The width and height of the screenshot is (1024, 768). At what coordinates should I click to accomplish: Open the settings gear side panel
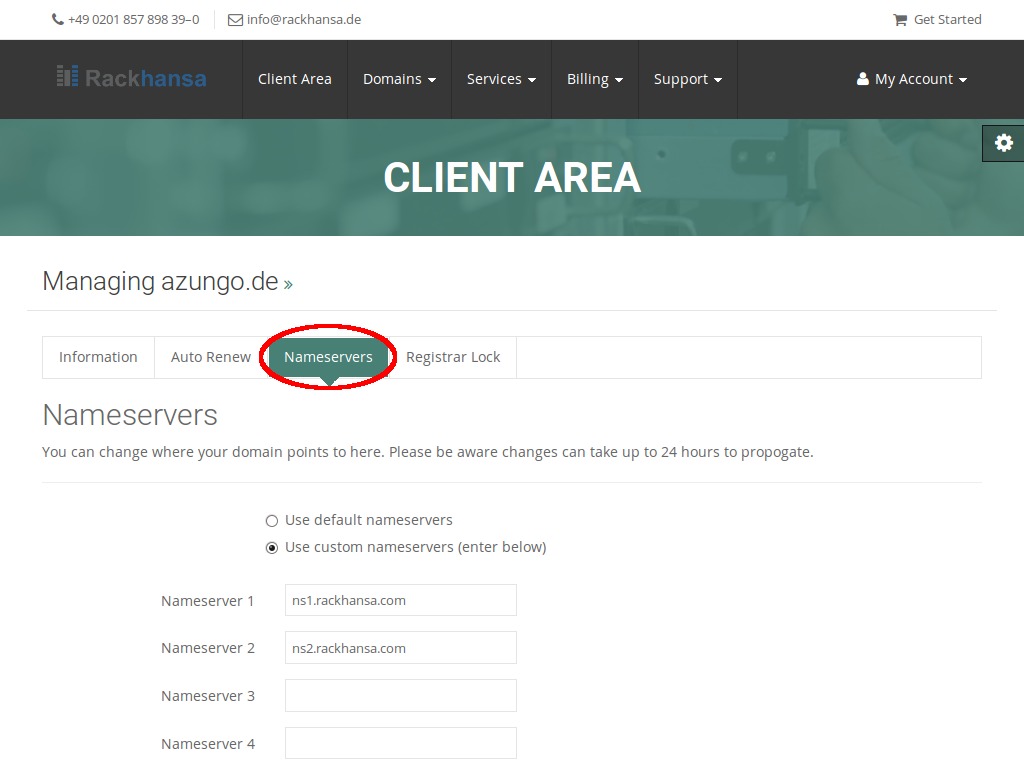[1004, 143]
